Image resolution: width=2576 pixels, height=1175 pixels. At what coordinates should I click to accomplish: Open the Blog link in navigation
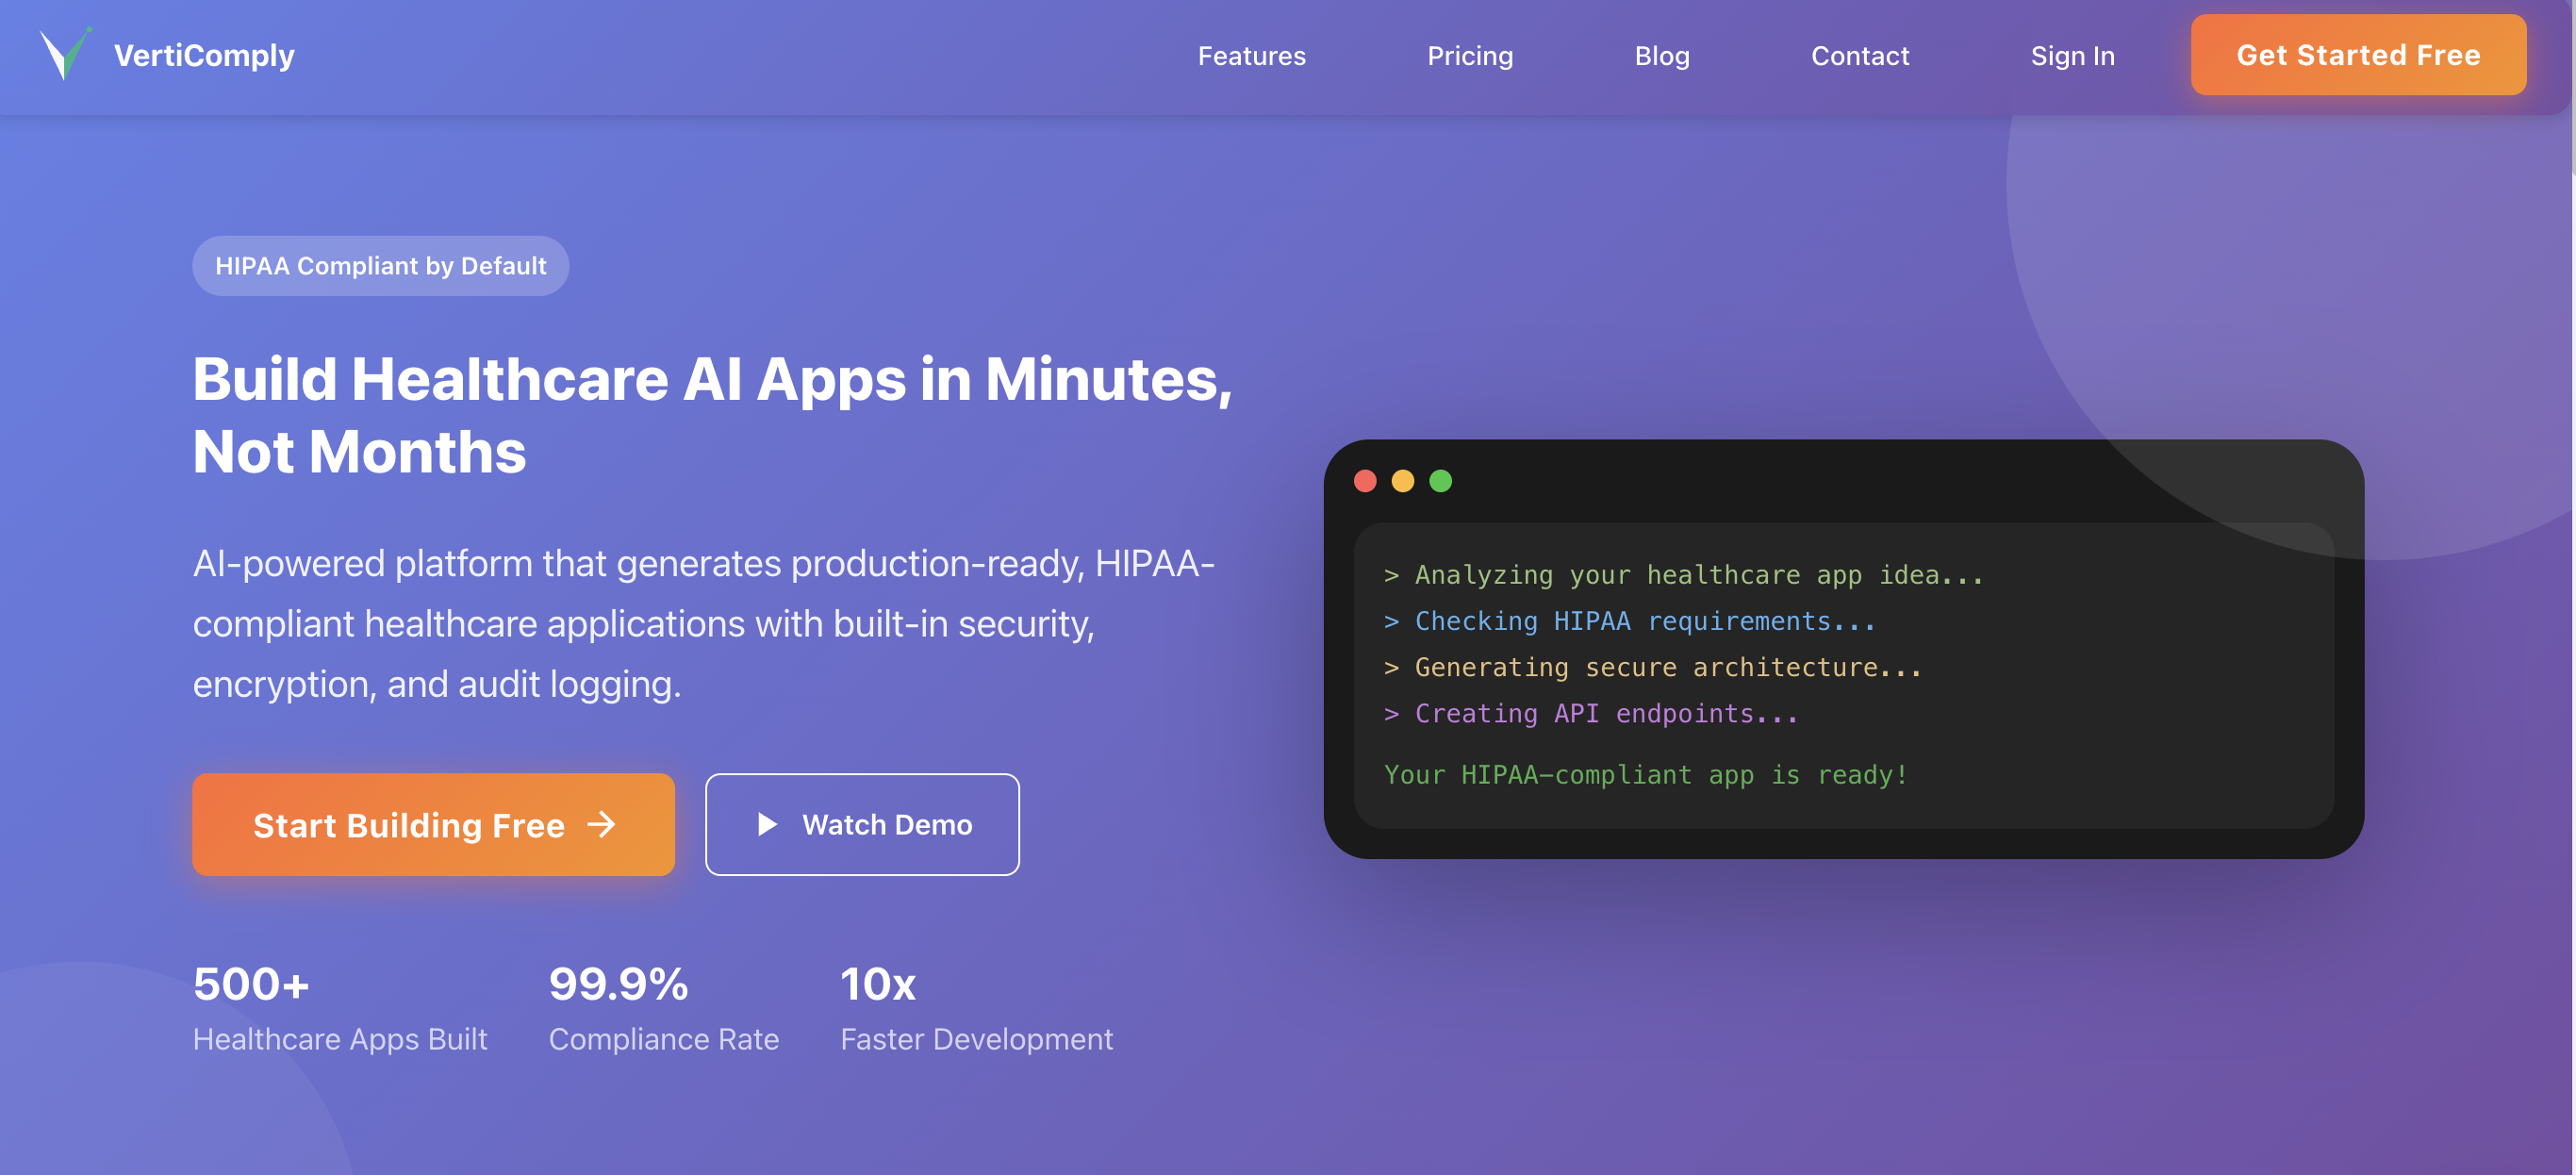tap(1661, 56)
